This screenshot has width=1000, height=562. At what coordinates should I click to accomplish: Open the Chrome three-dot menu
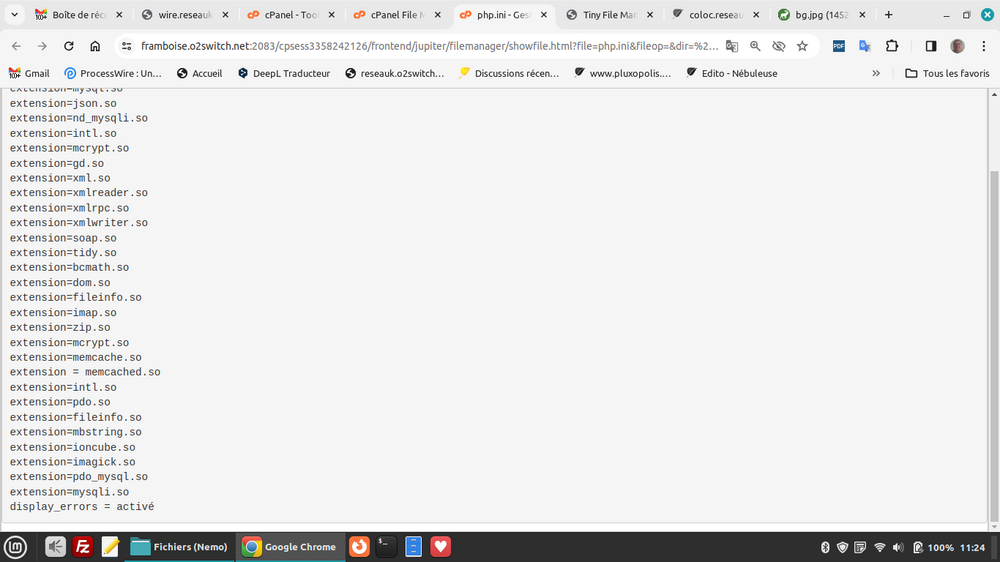pyautogui.click(x=983, y=46)
